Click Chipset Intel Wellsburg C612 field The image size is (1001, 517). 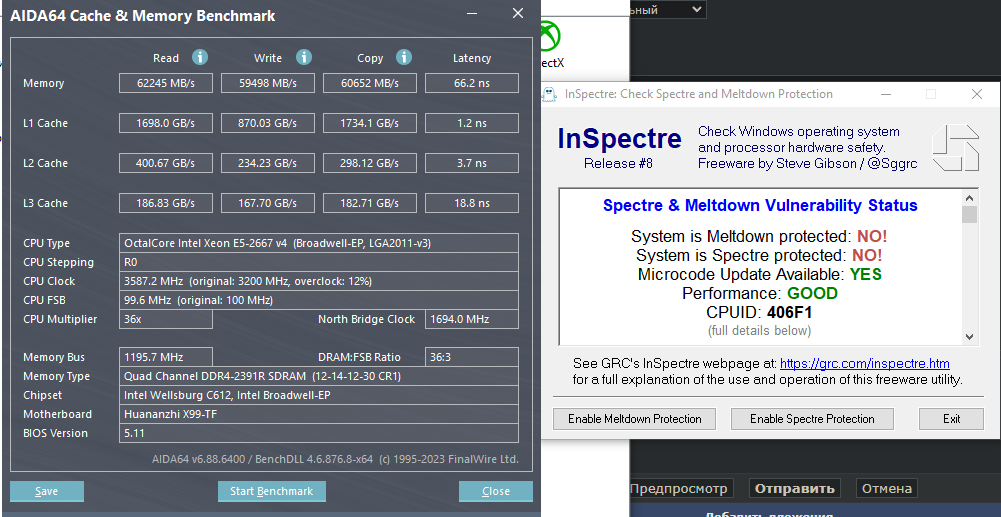[319, 395]
